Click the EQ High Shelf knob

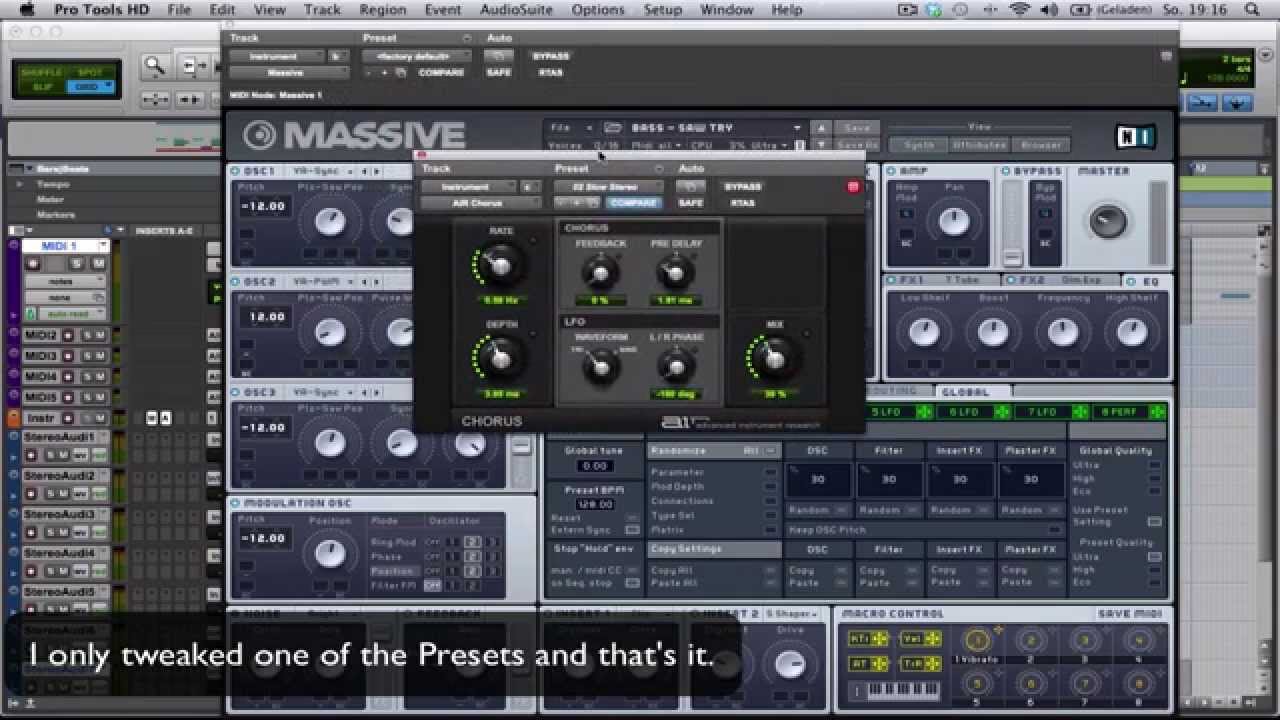(x=1132, y=332)
